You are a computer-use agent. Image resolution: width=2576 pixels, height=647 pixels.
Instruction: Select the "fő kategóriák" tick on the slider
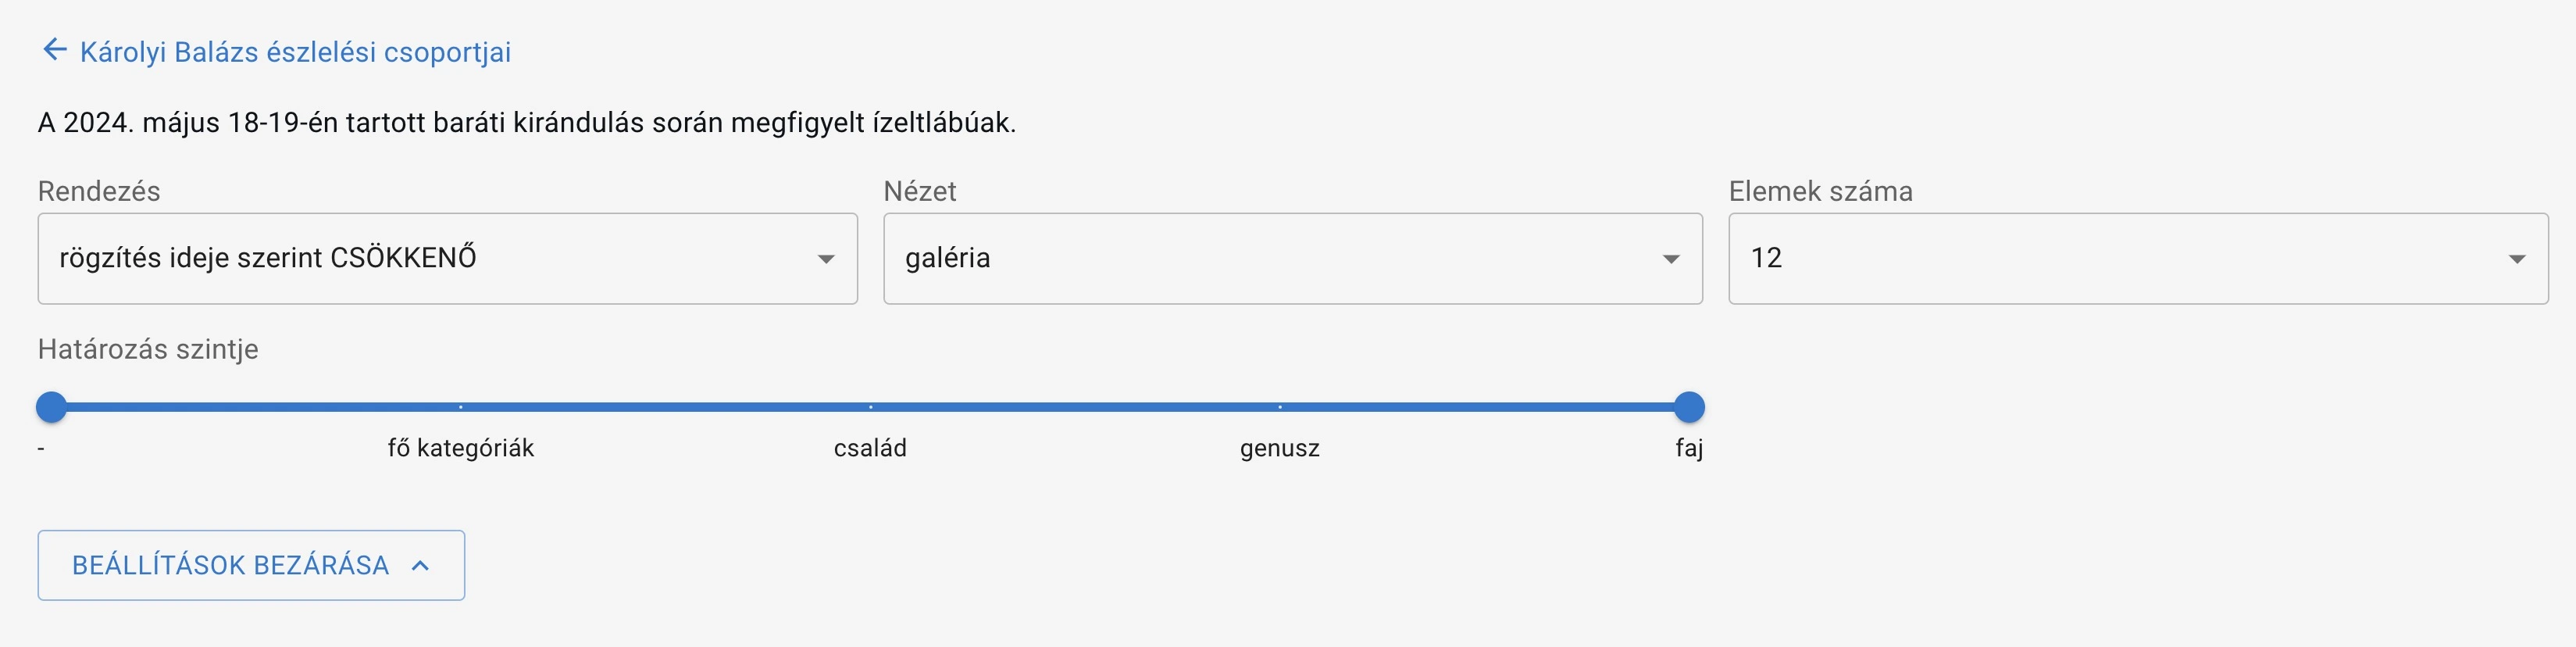point(461,407)
